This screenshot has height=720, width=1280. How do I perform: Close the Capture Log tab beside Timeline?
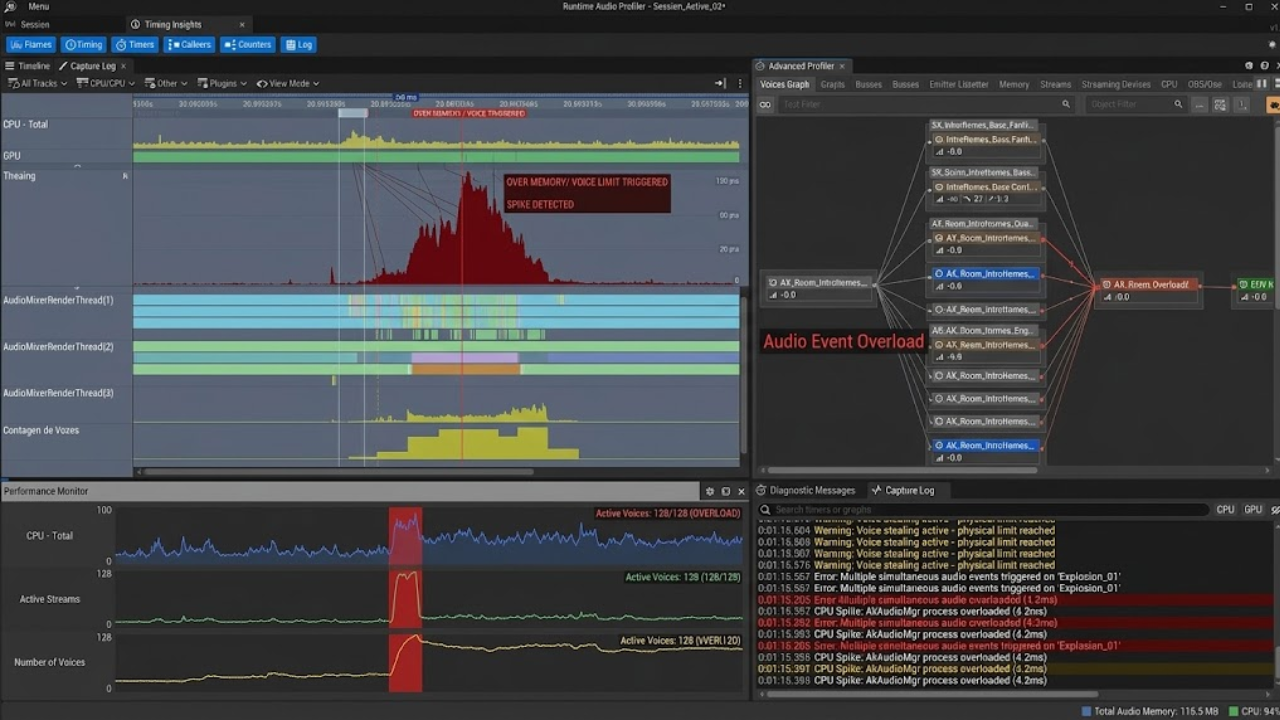[123, 66]
